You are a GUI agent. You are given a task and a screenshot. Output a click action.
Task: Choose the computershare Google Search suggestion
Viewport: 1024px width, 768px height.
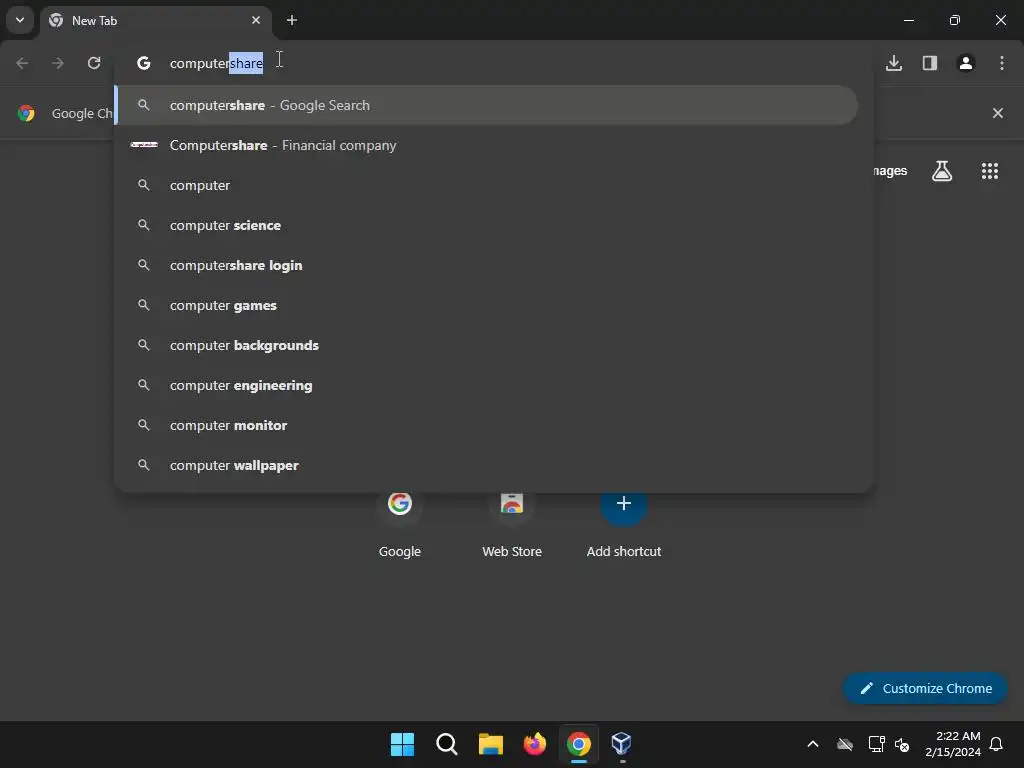(487, 105)
